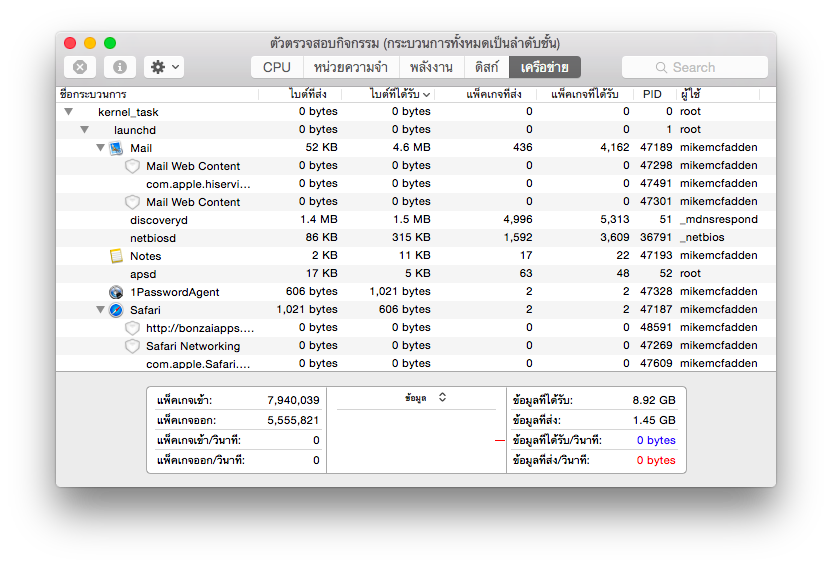
Task: Collapse the launchd disclosure triangle
Action: (x=84, y=130)
